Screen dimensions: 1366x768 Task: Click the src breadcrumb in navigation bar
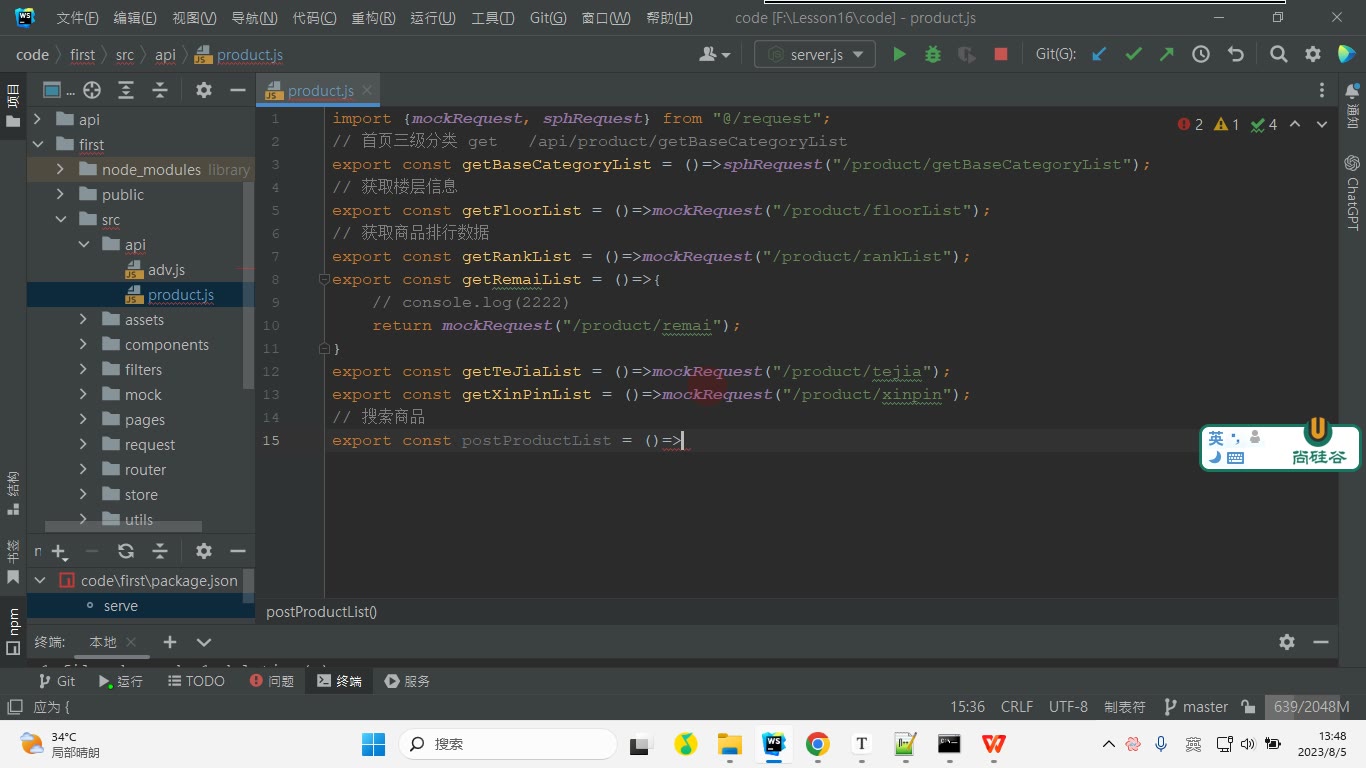point(124,55)
